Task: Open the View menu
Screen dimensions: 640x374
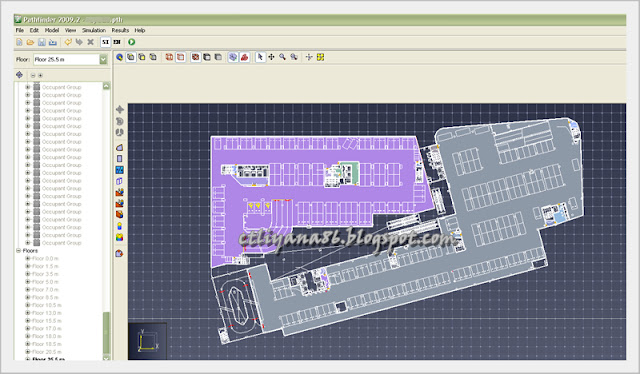Action: click(70, 30)
